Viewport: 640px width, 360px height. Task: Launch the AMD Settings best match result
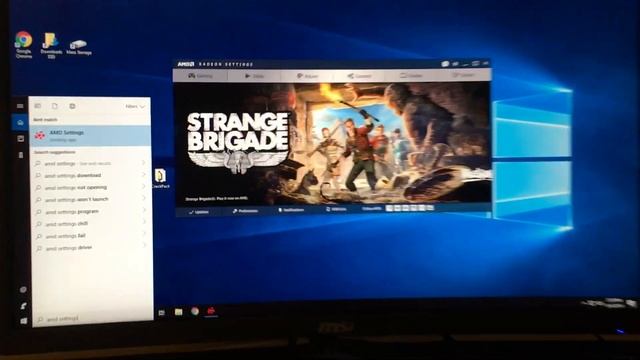tap(90, 136)
